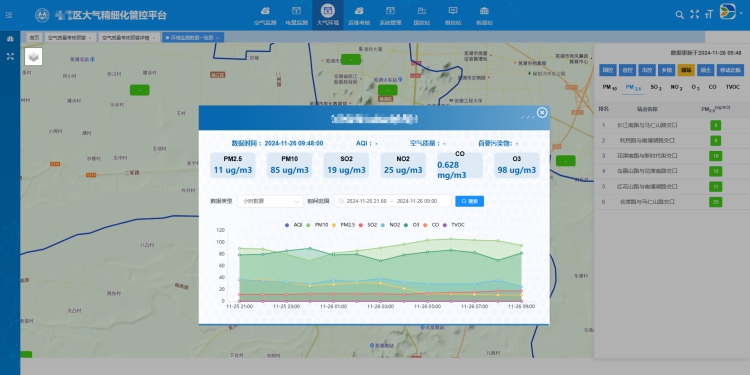Open 系统管理 module in top navigation

[x=390, y=16]
